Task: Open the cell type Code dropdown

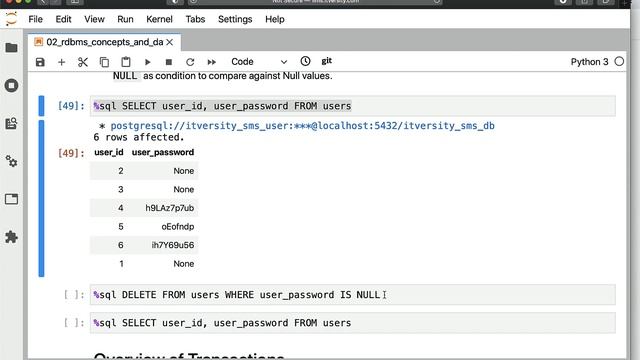Action: pyautogui.click(x=259, y=62)
